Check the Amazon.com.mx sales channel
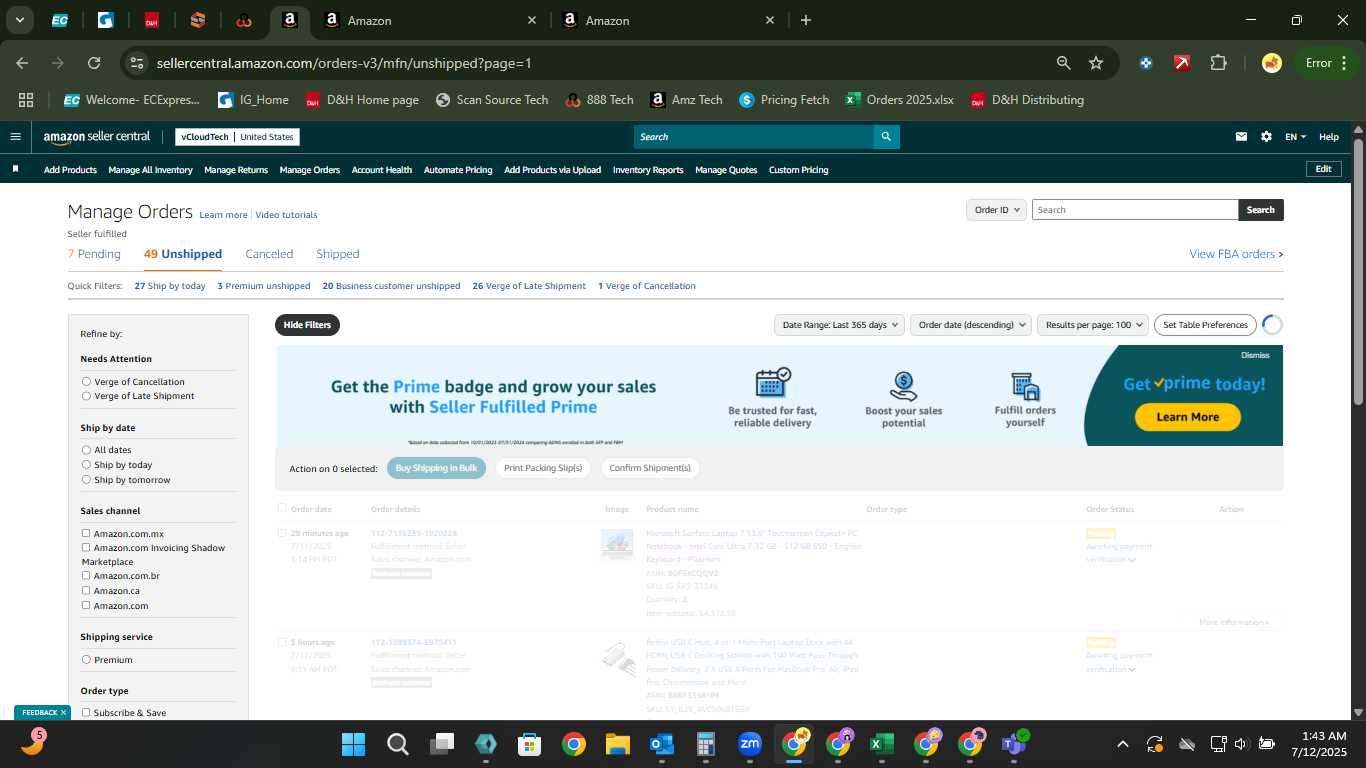 86,533
